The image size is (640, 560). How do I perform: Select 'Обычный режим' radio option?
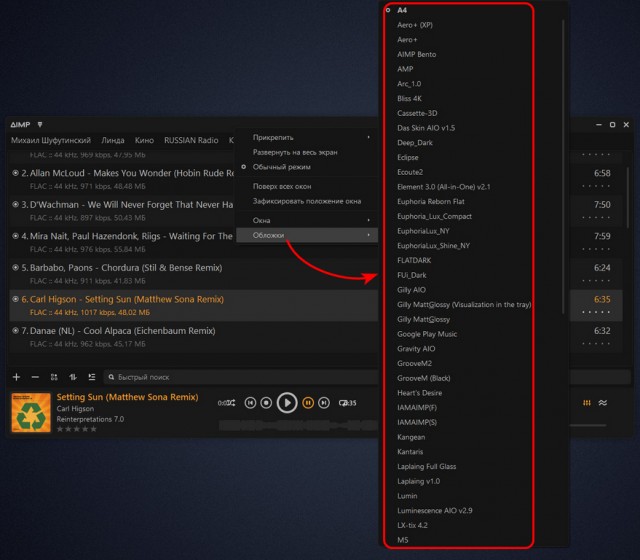click(x=281, y=166)
